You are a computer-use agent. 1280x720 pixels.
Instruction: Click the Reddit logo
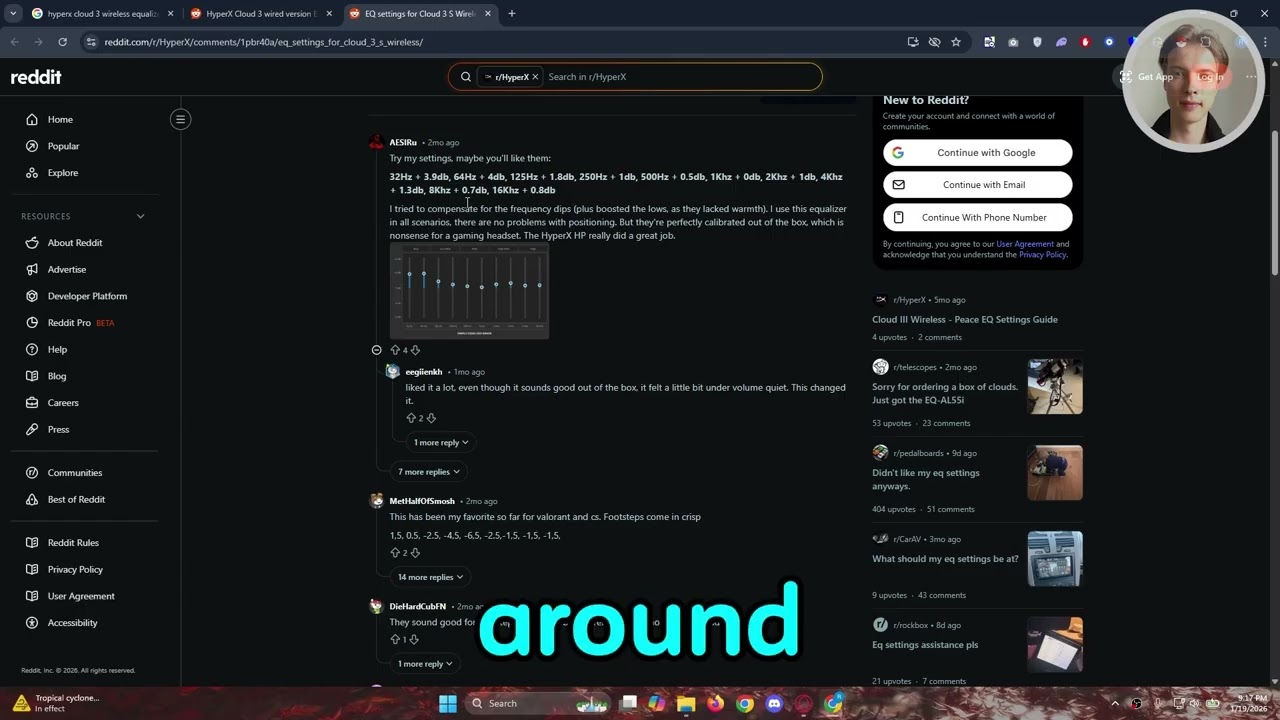click(x=36, y=77)
